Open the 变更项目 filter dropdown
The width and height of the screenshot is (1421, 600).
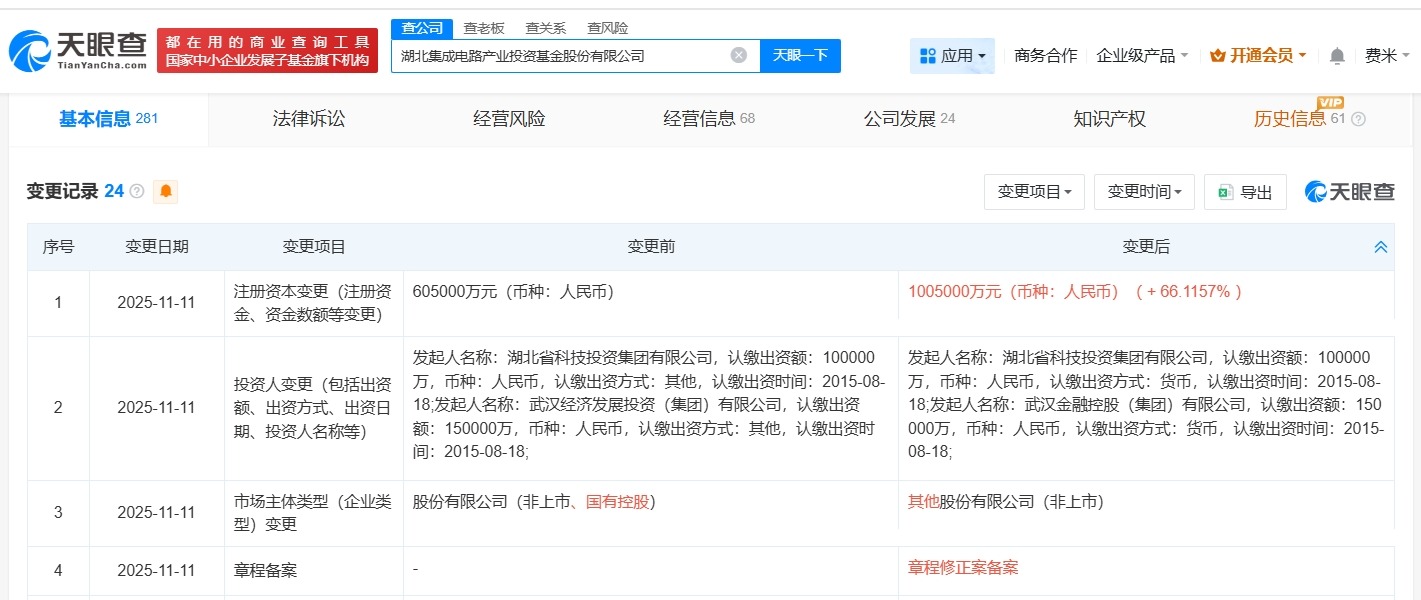click(x=1034, y=192)
